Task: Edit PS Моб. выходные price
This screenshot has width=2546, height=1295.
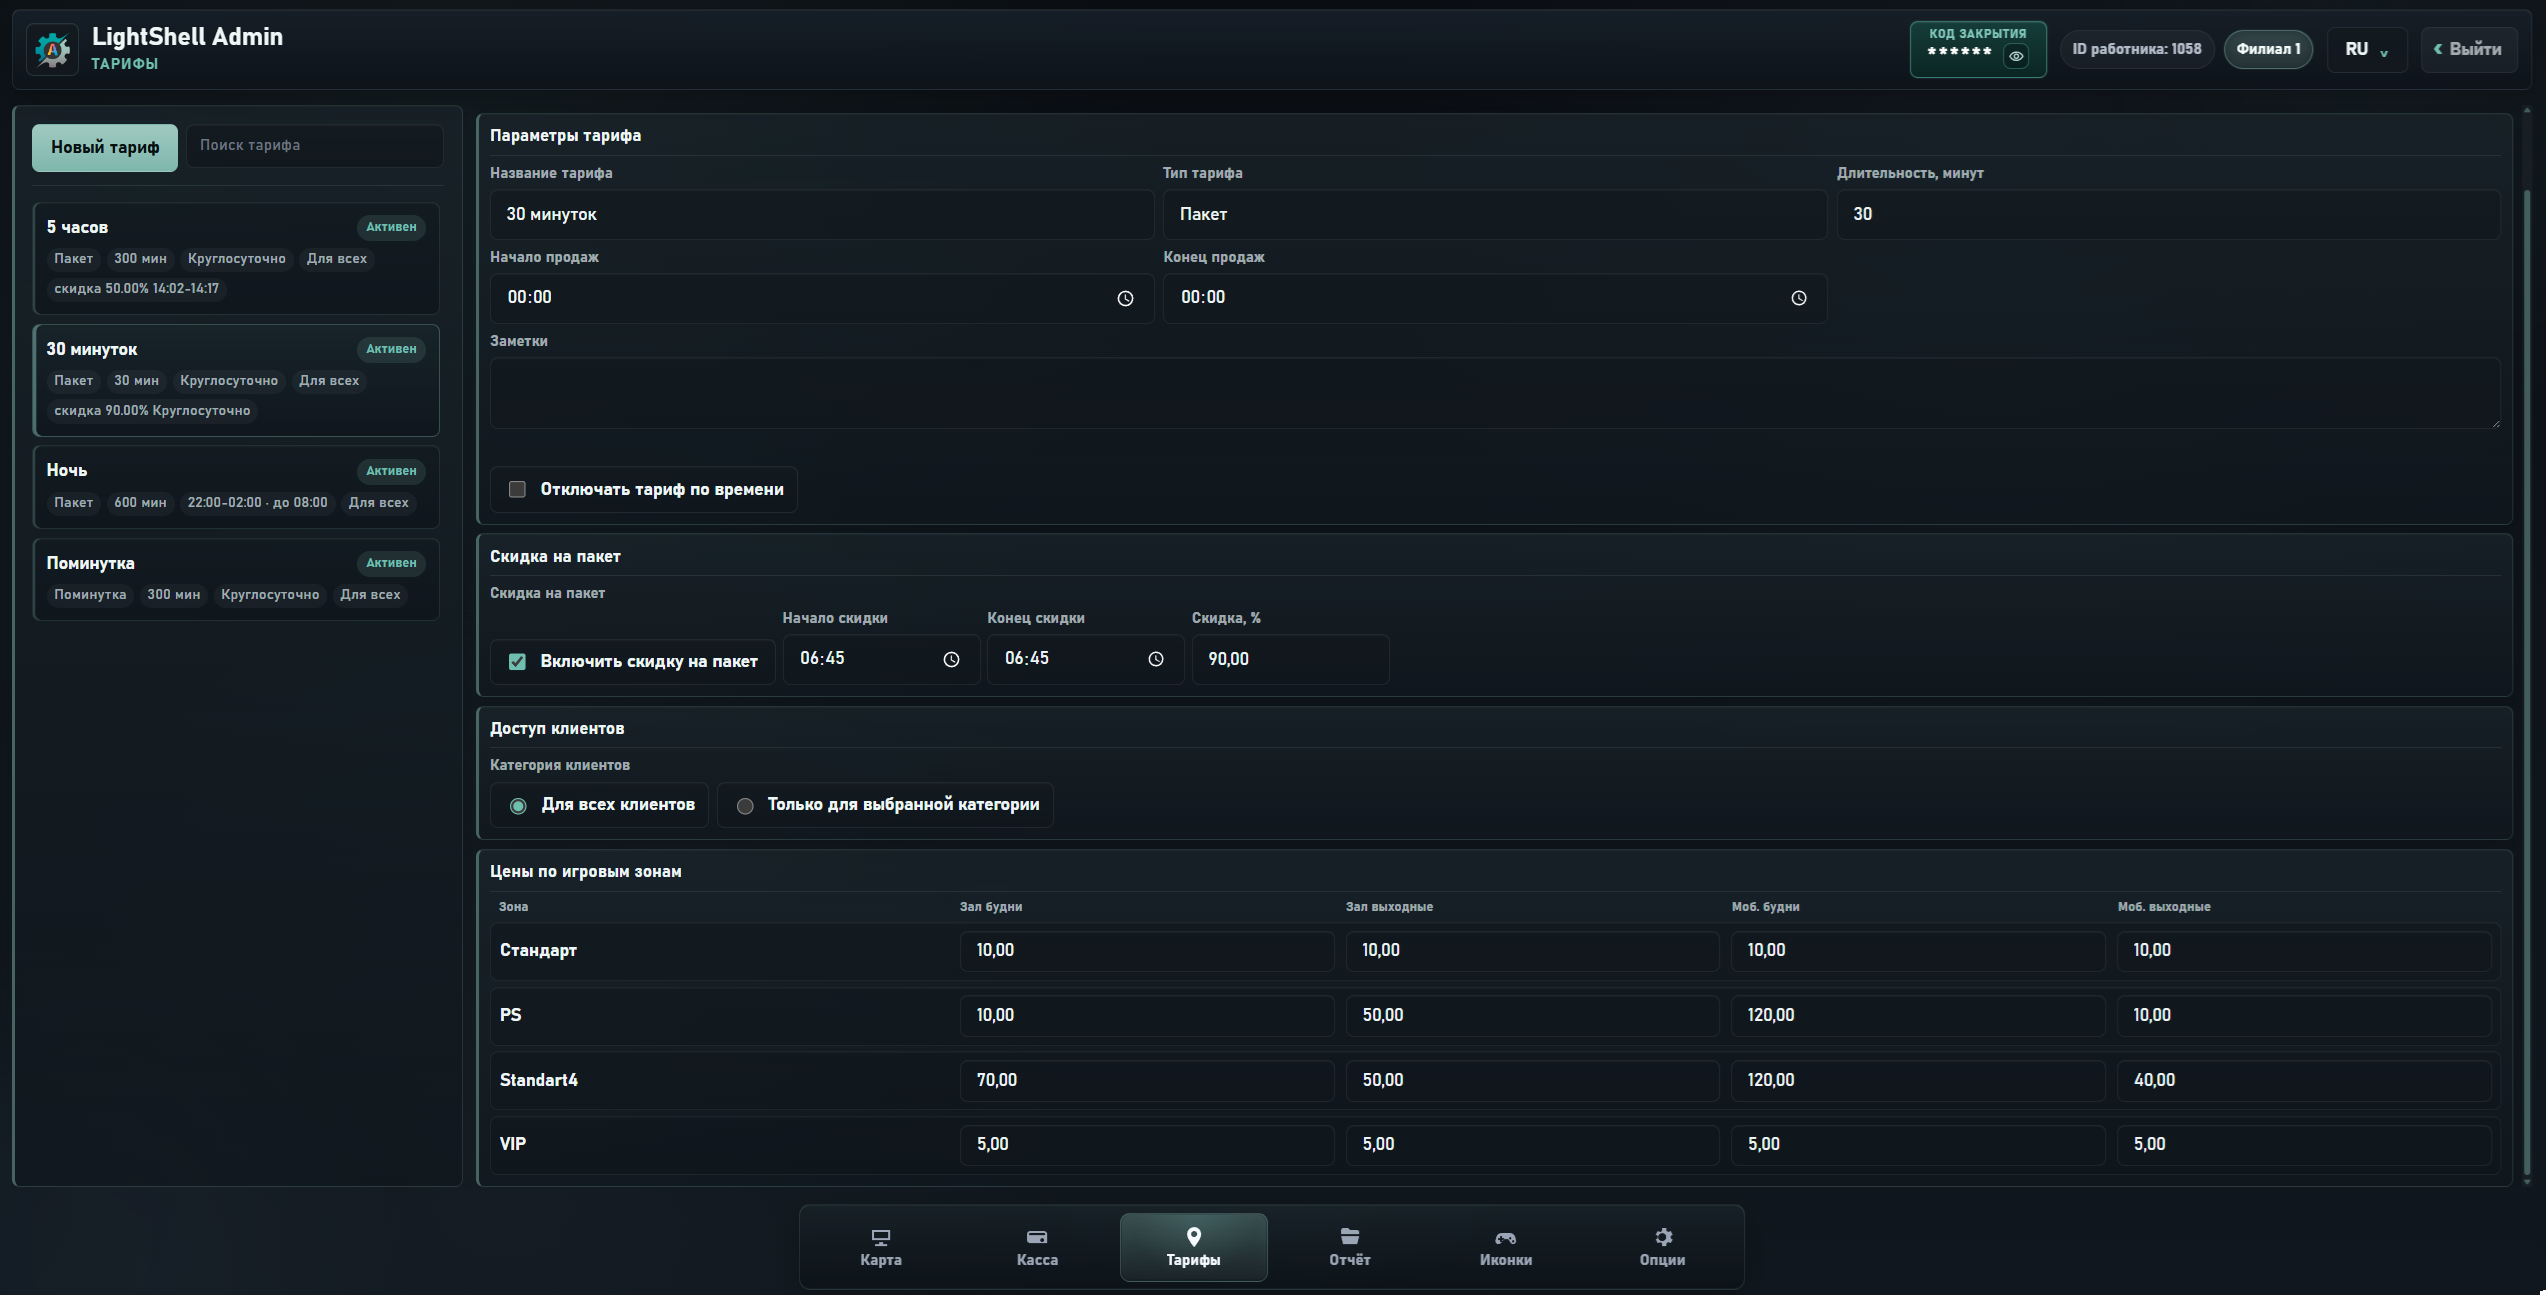Action: (x=2304, y=1016)
